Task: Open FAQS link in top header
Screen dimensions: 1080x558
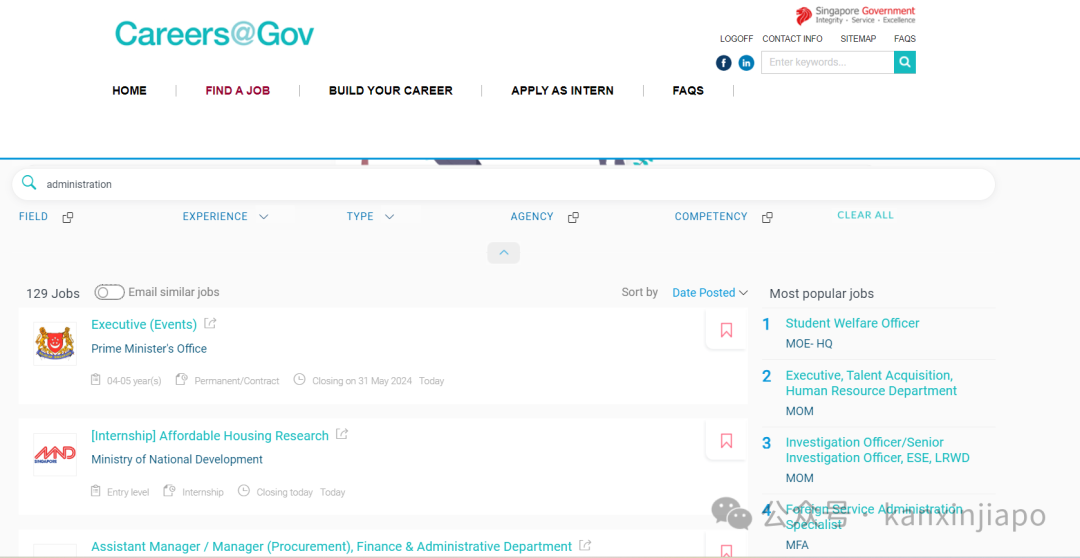Action: 905,39
